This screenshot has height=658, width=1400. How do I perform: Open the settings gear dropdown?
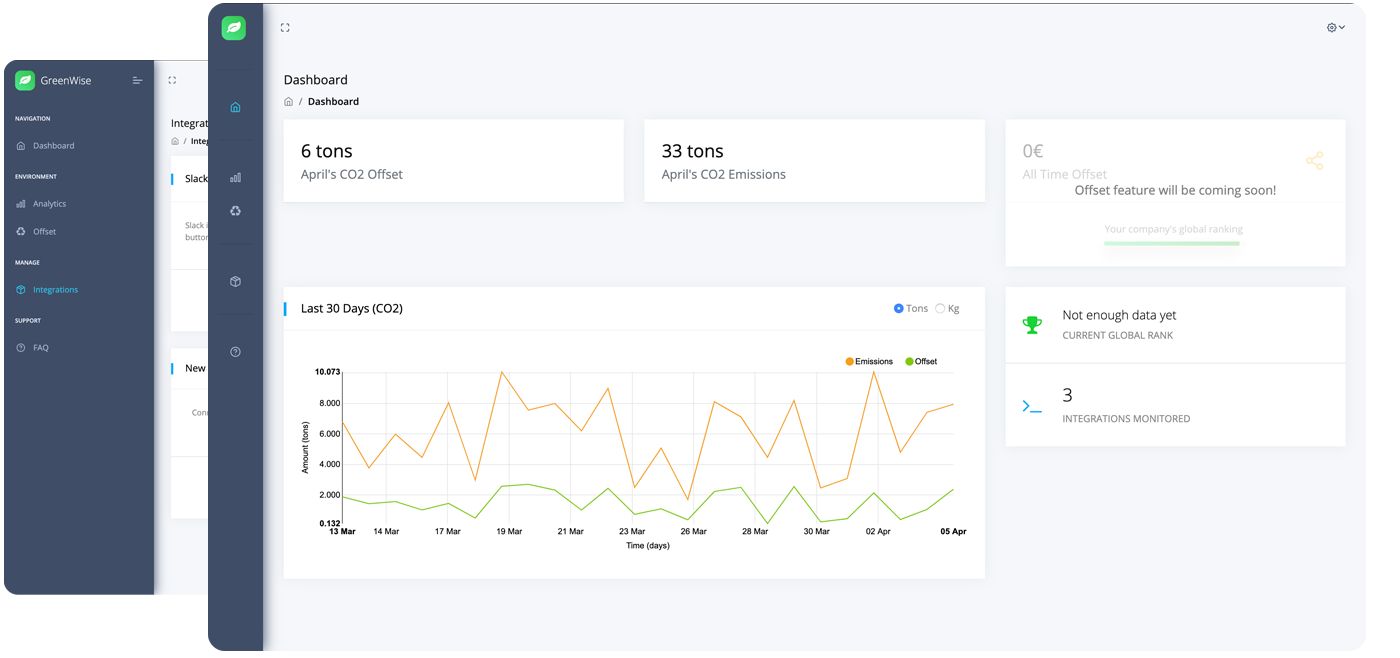click(x=1335, y=28)
